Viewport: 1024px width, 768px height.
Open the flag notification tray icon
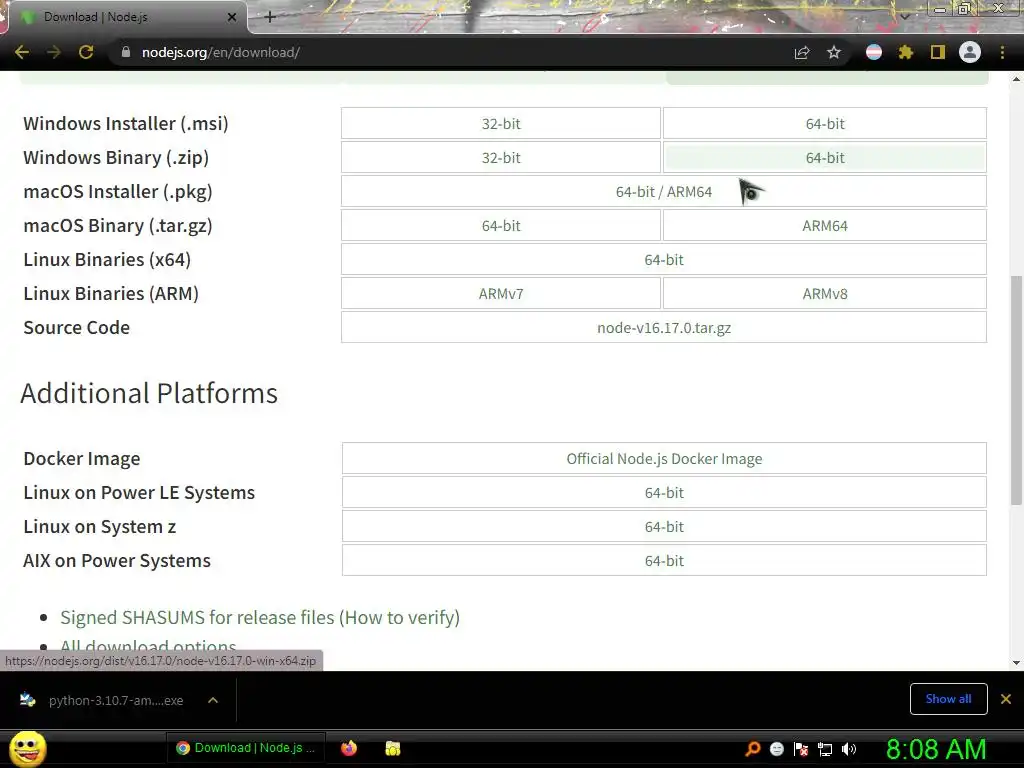click(x=801, y=749)
